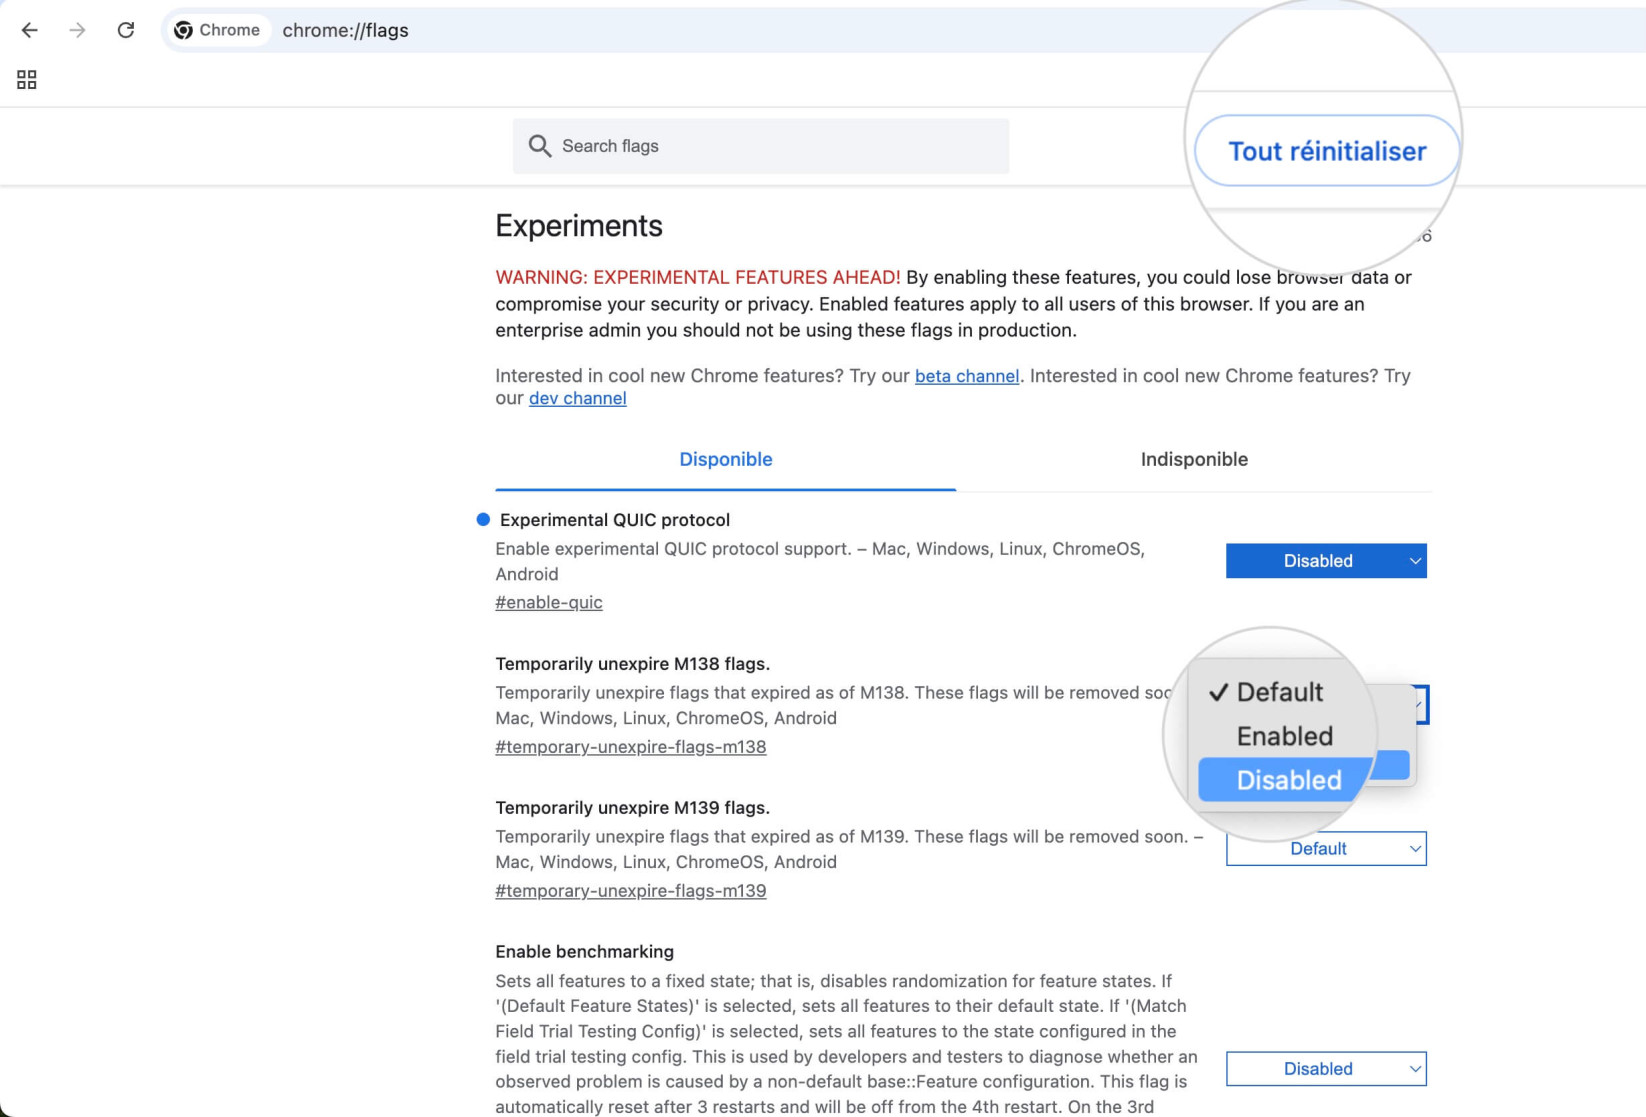Click the Temporarily unexpire M138 flags title
This screenshot has height=1117, width=1646.
click(x=633, y=664)
